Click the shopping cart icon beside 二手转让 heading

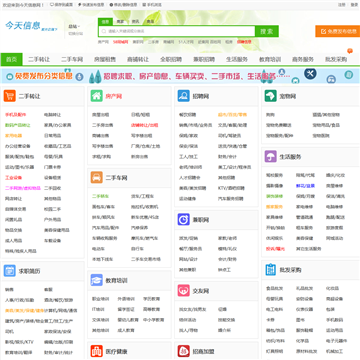(x=10, y=96)
